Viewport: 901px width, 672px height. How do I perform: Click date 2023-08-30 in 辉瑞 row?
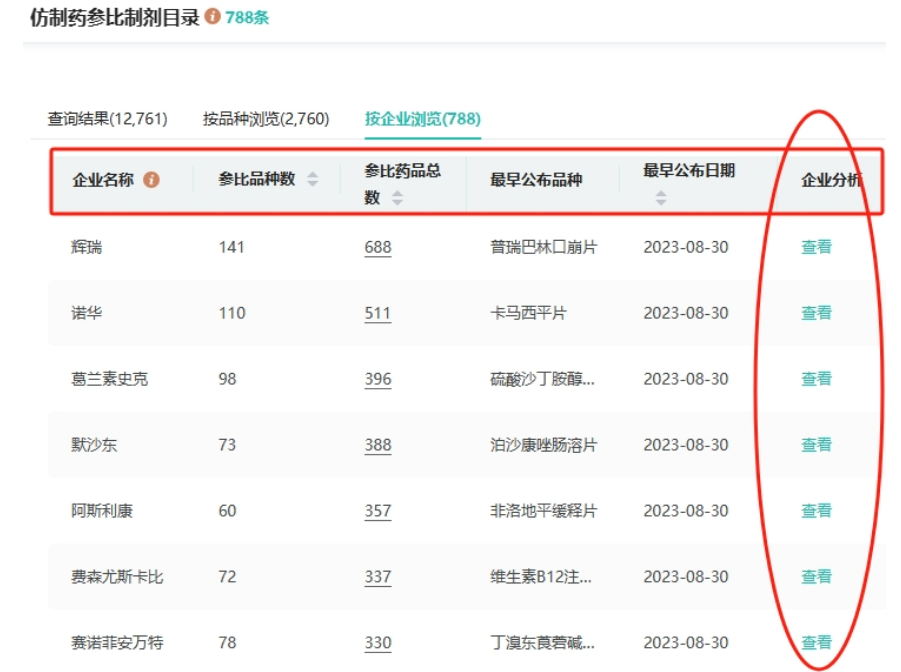pos(686,247)
